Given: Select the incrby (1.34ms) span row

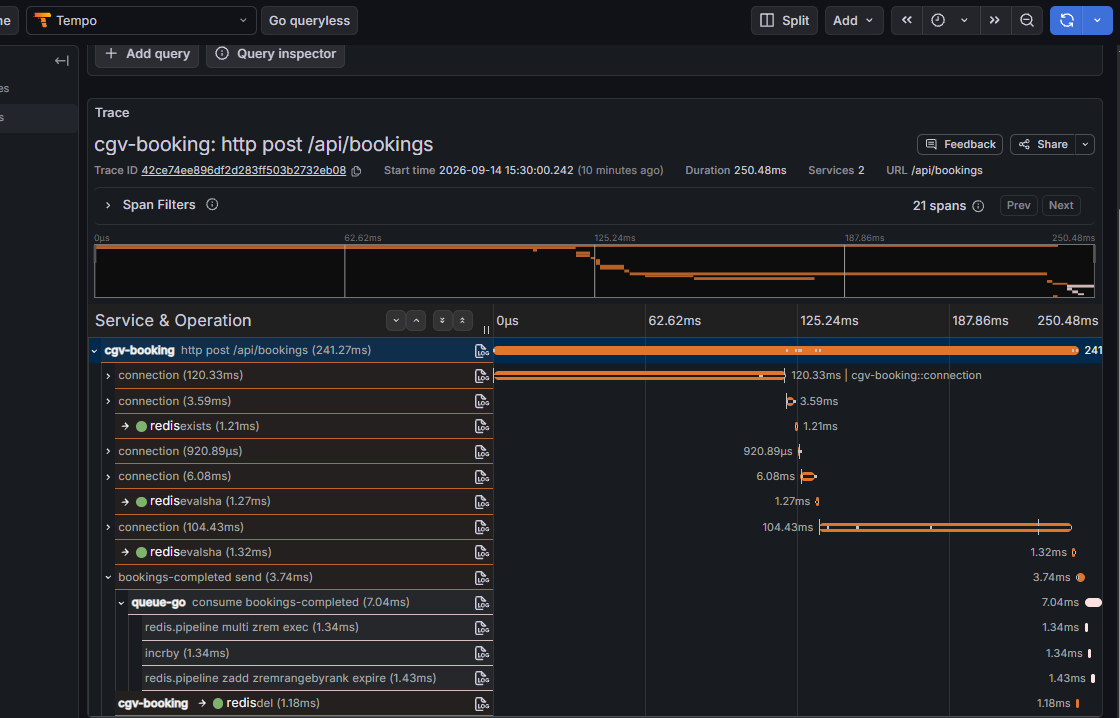Looking at the screenshot, I should coord(317,653).
